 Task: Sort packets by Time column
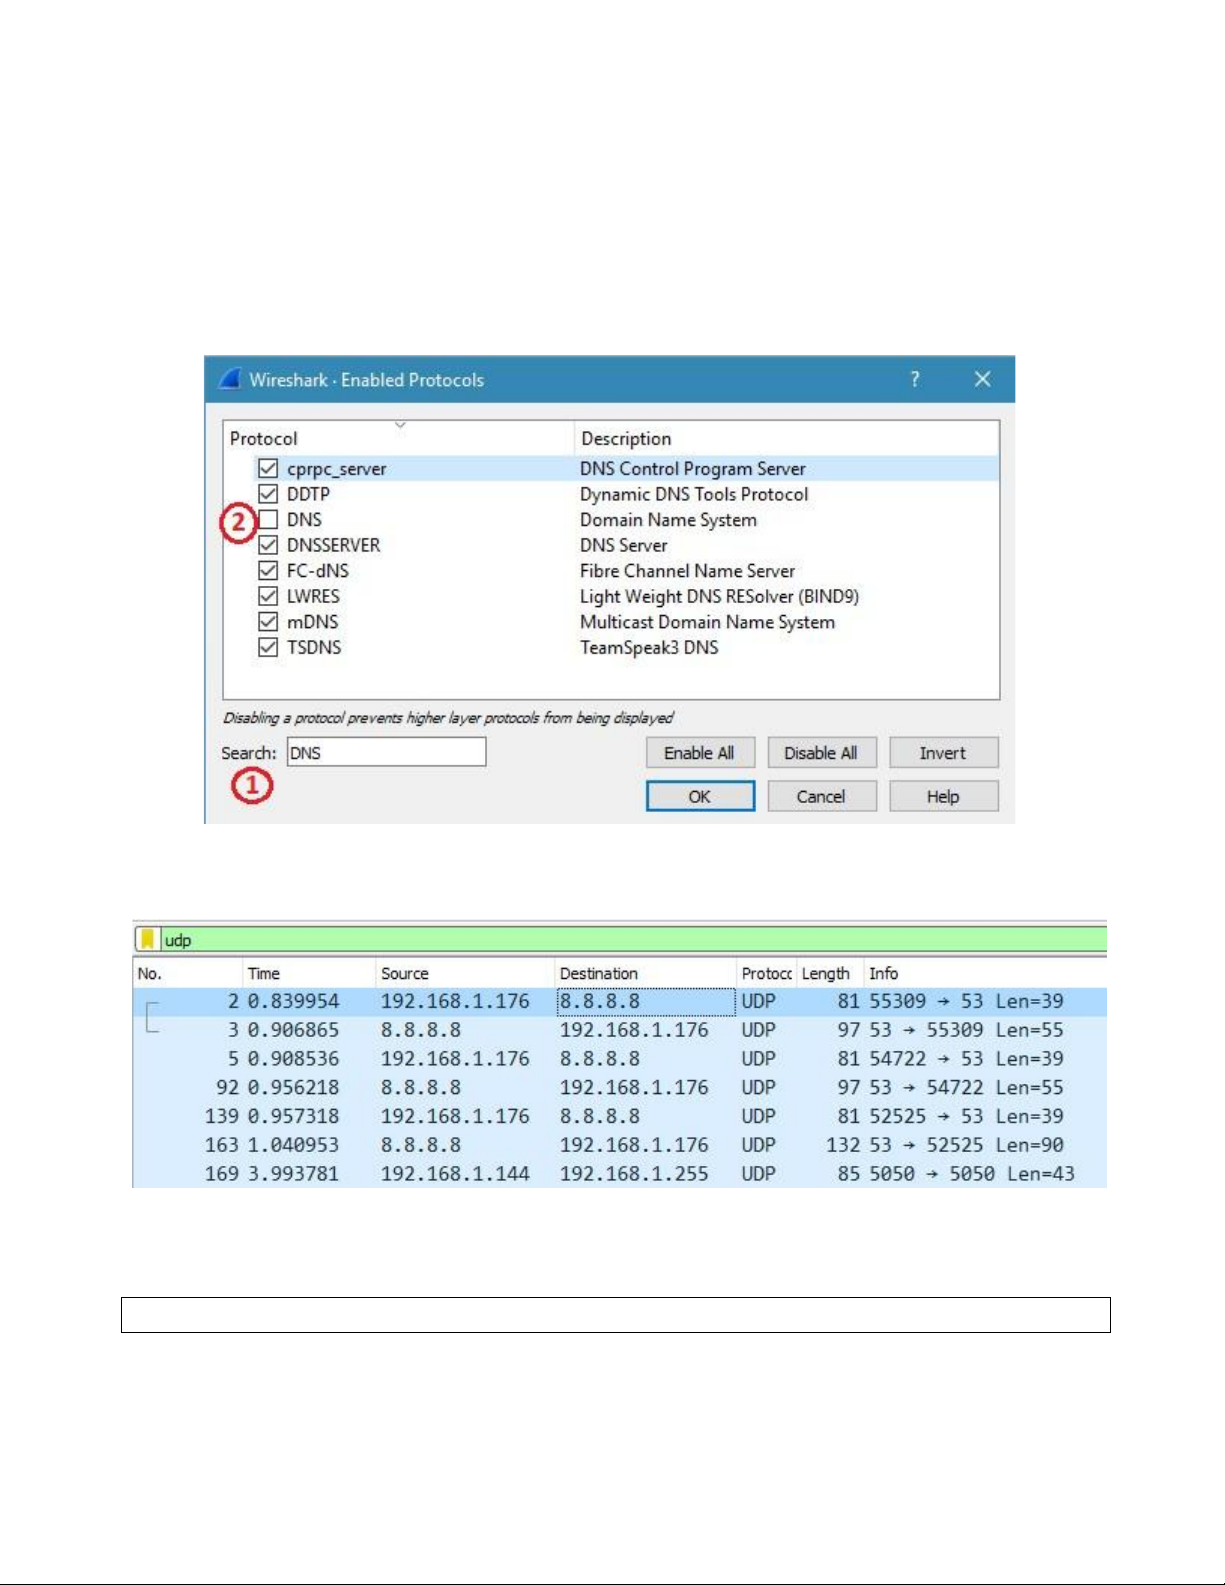pyautogui.click(x=264, y=974)
